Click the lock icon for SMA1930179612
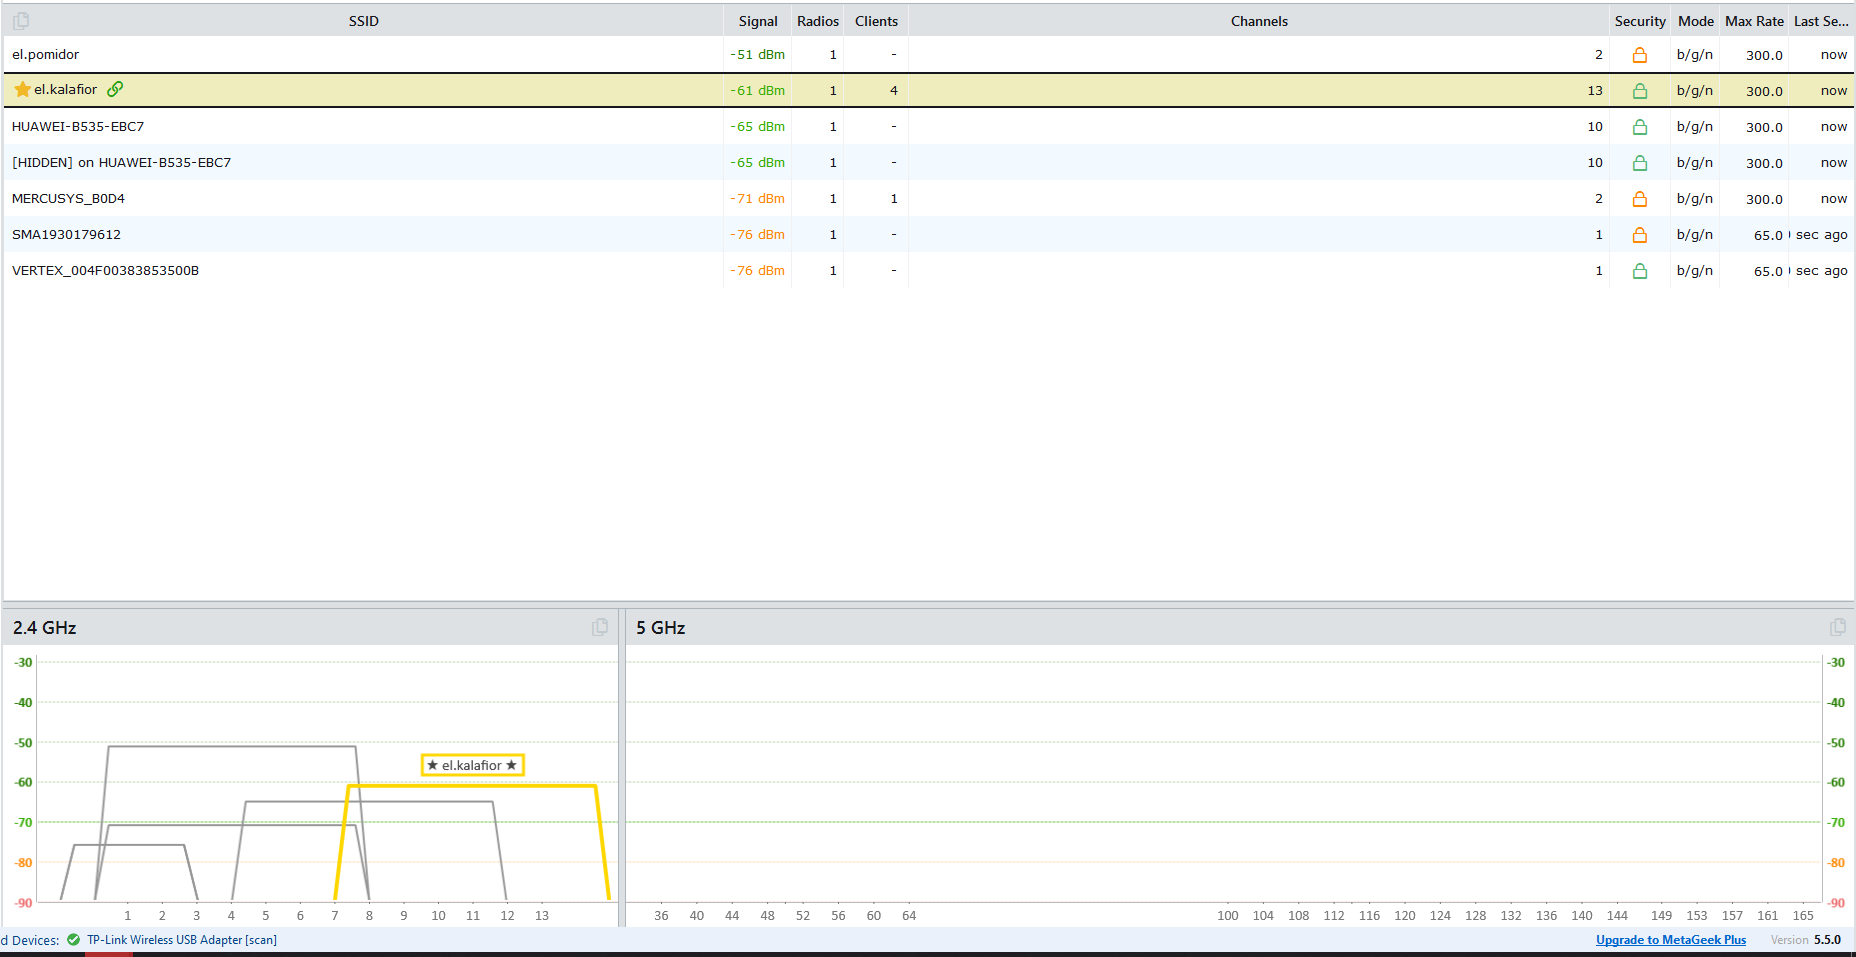The image size is (1856, 957). [1640, 235]
